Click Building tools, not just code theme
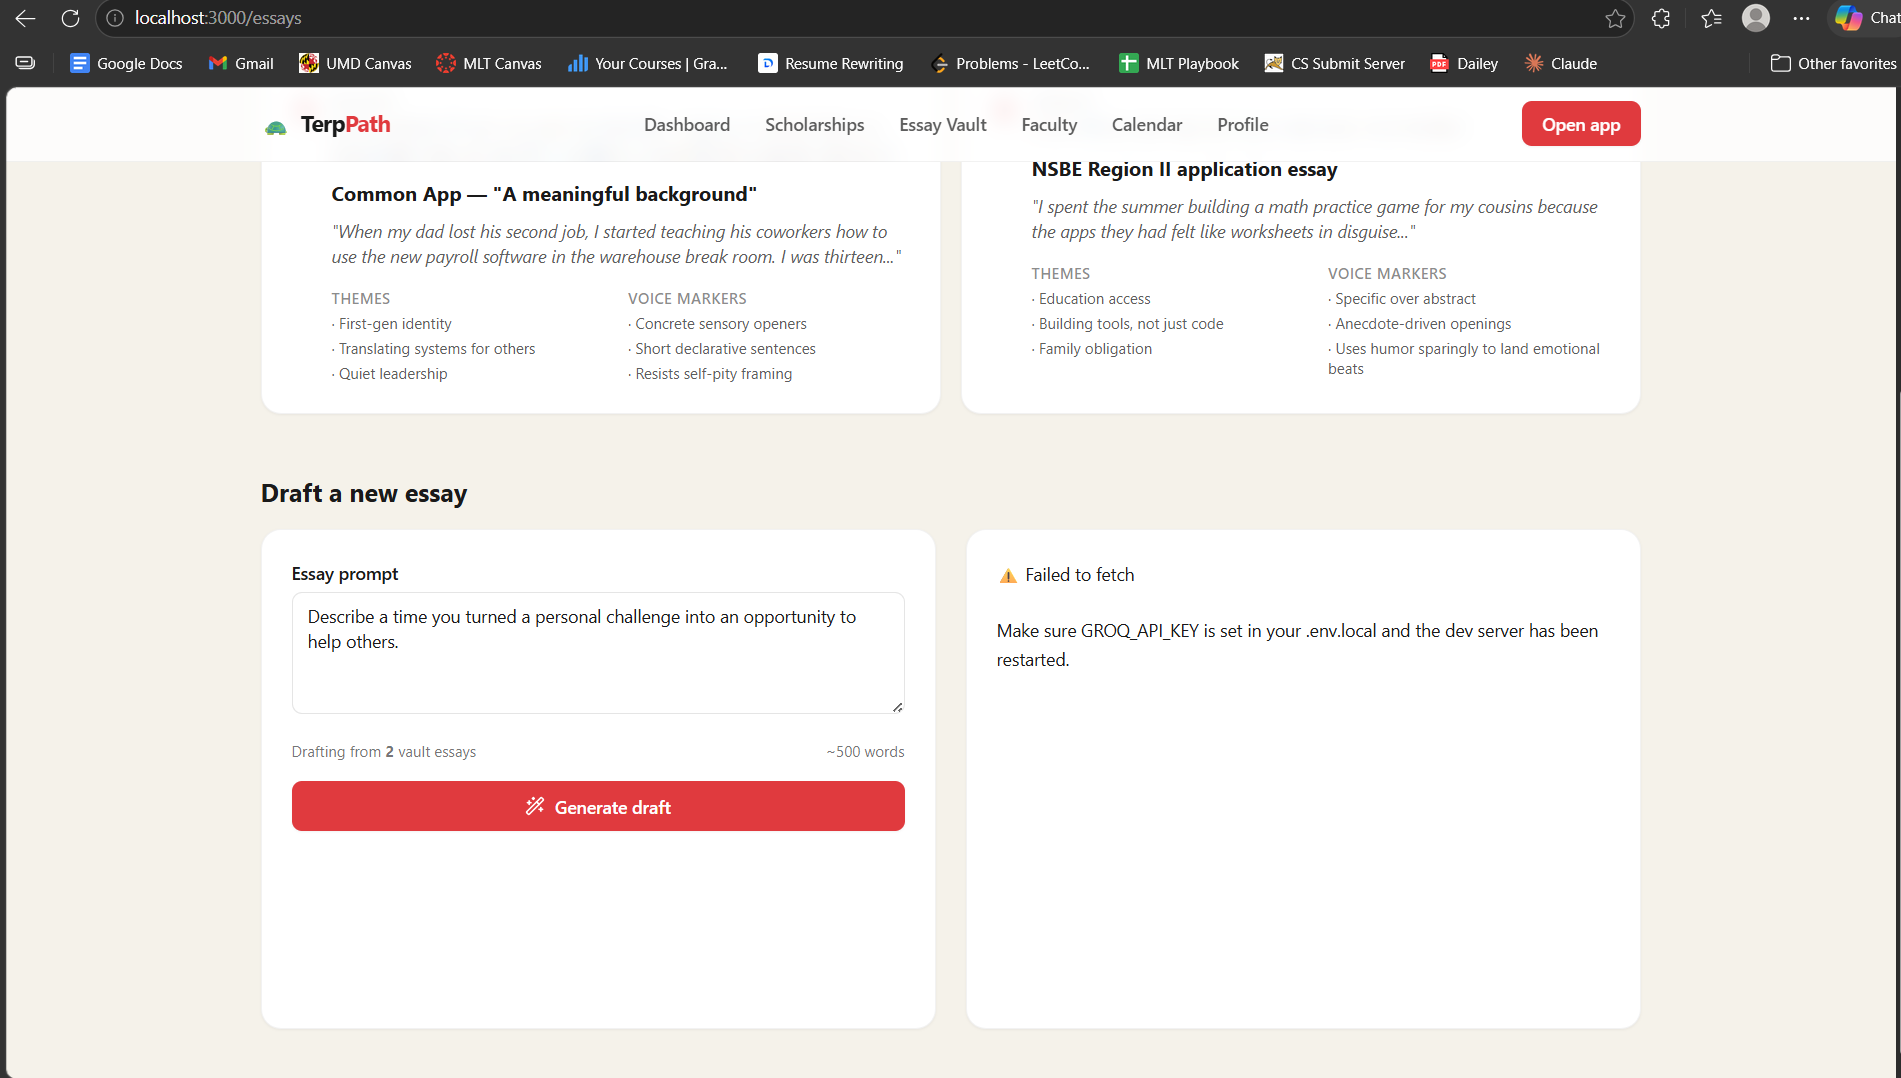Screen dimensions: 1901x1078 pos(1127,324)
